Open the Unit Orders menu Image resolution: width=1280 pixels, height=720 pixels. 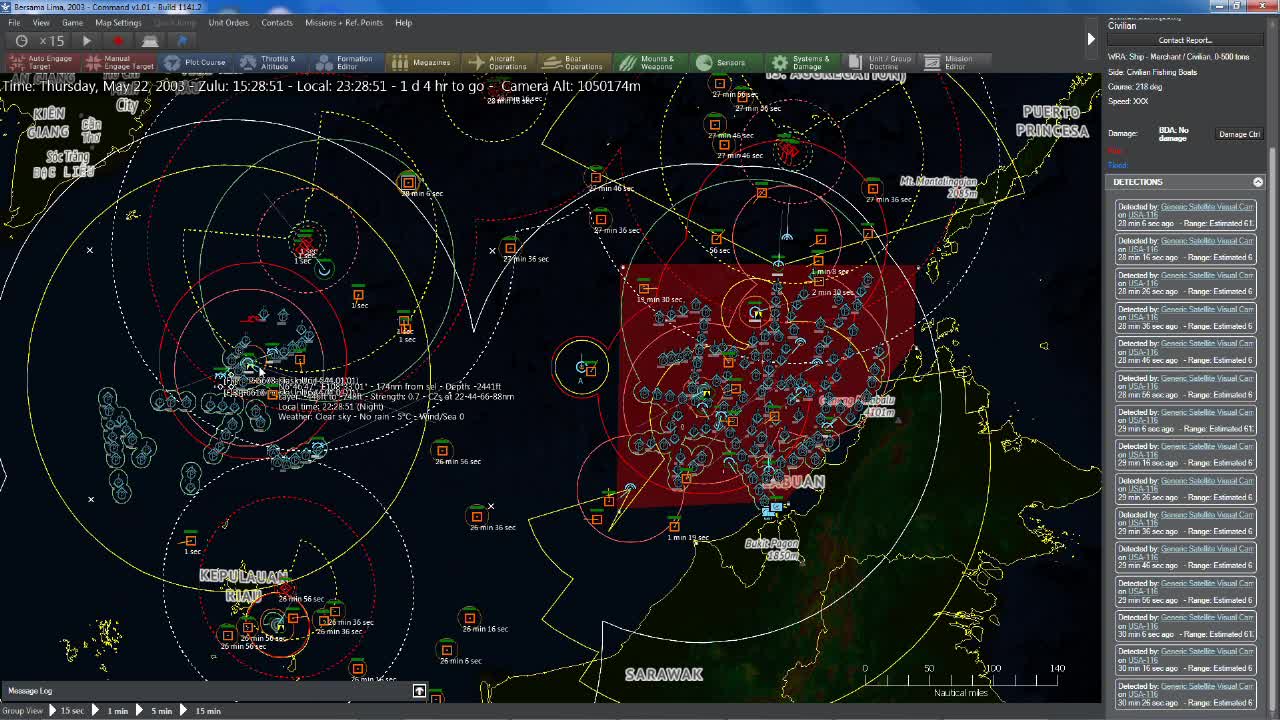point(228,22)
